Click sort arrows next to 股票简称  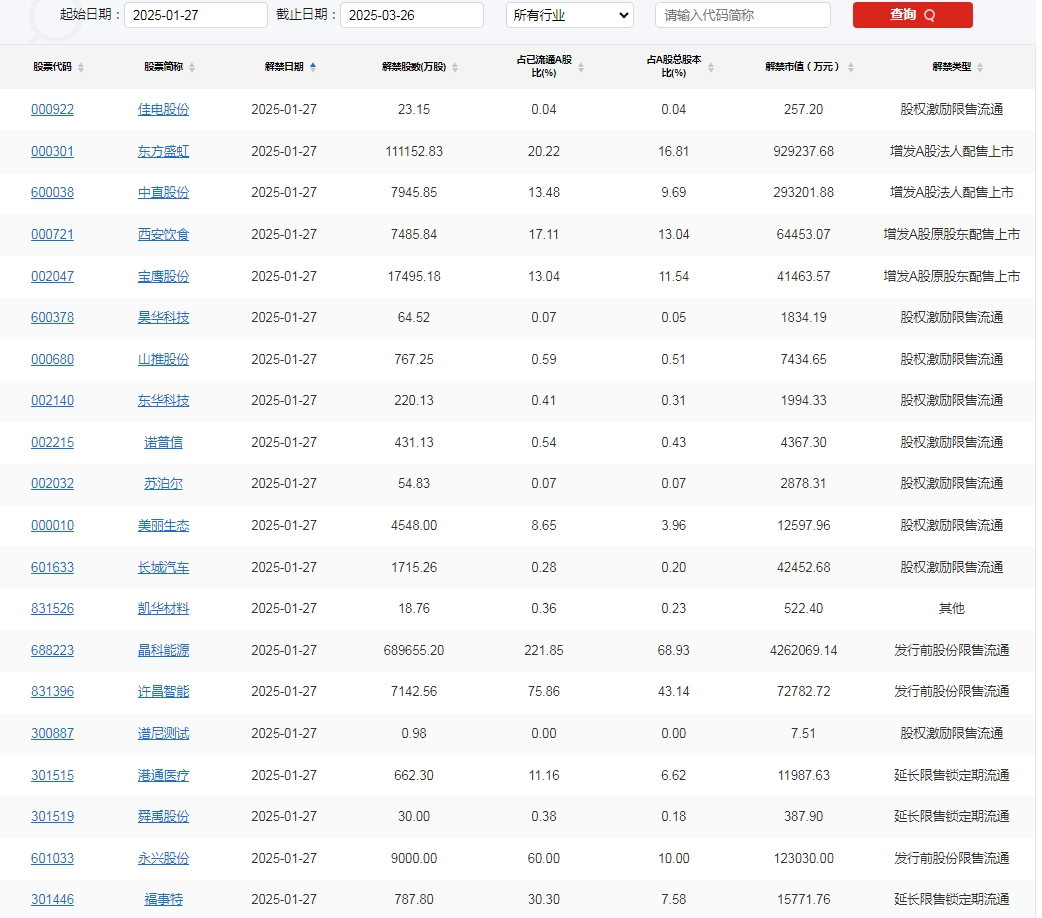tap(192, 68)
